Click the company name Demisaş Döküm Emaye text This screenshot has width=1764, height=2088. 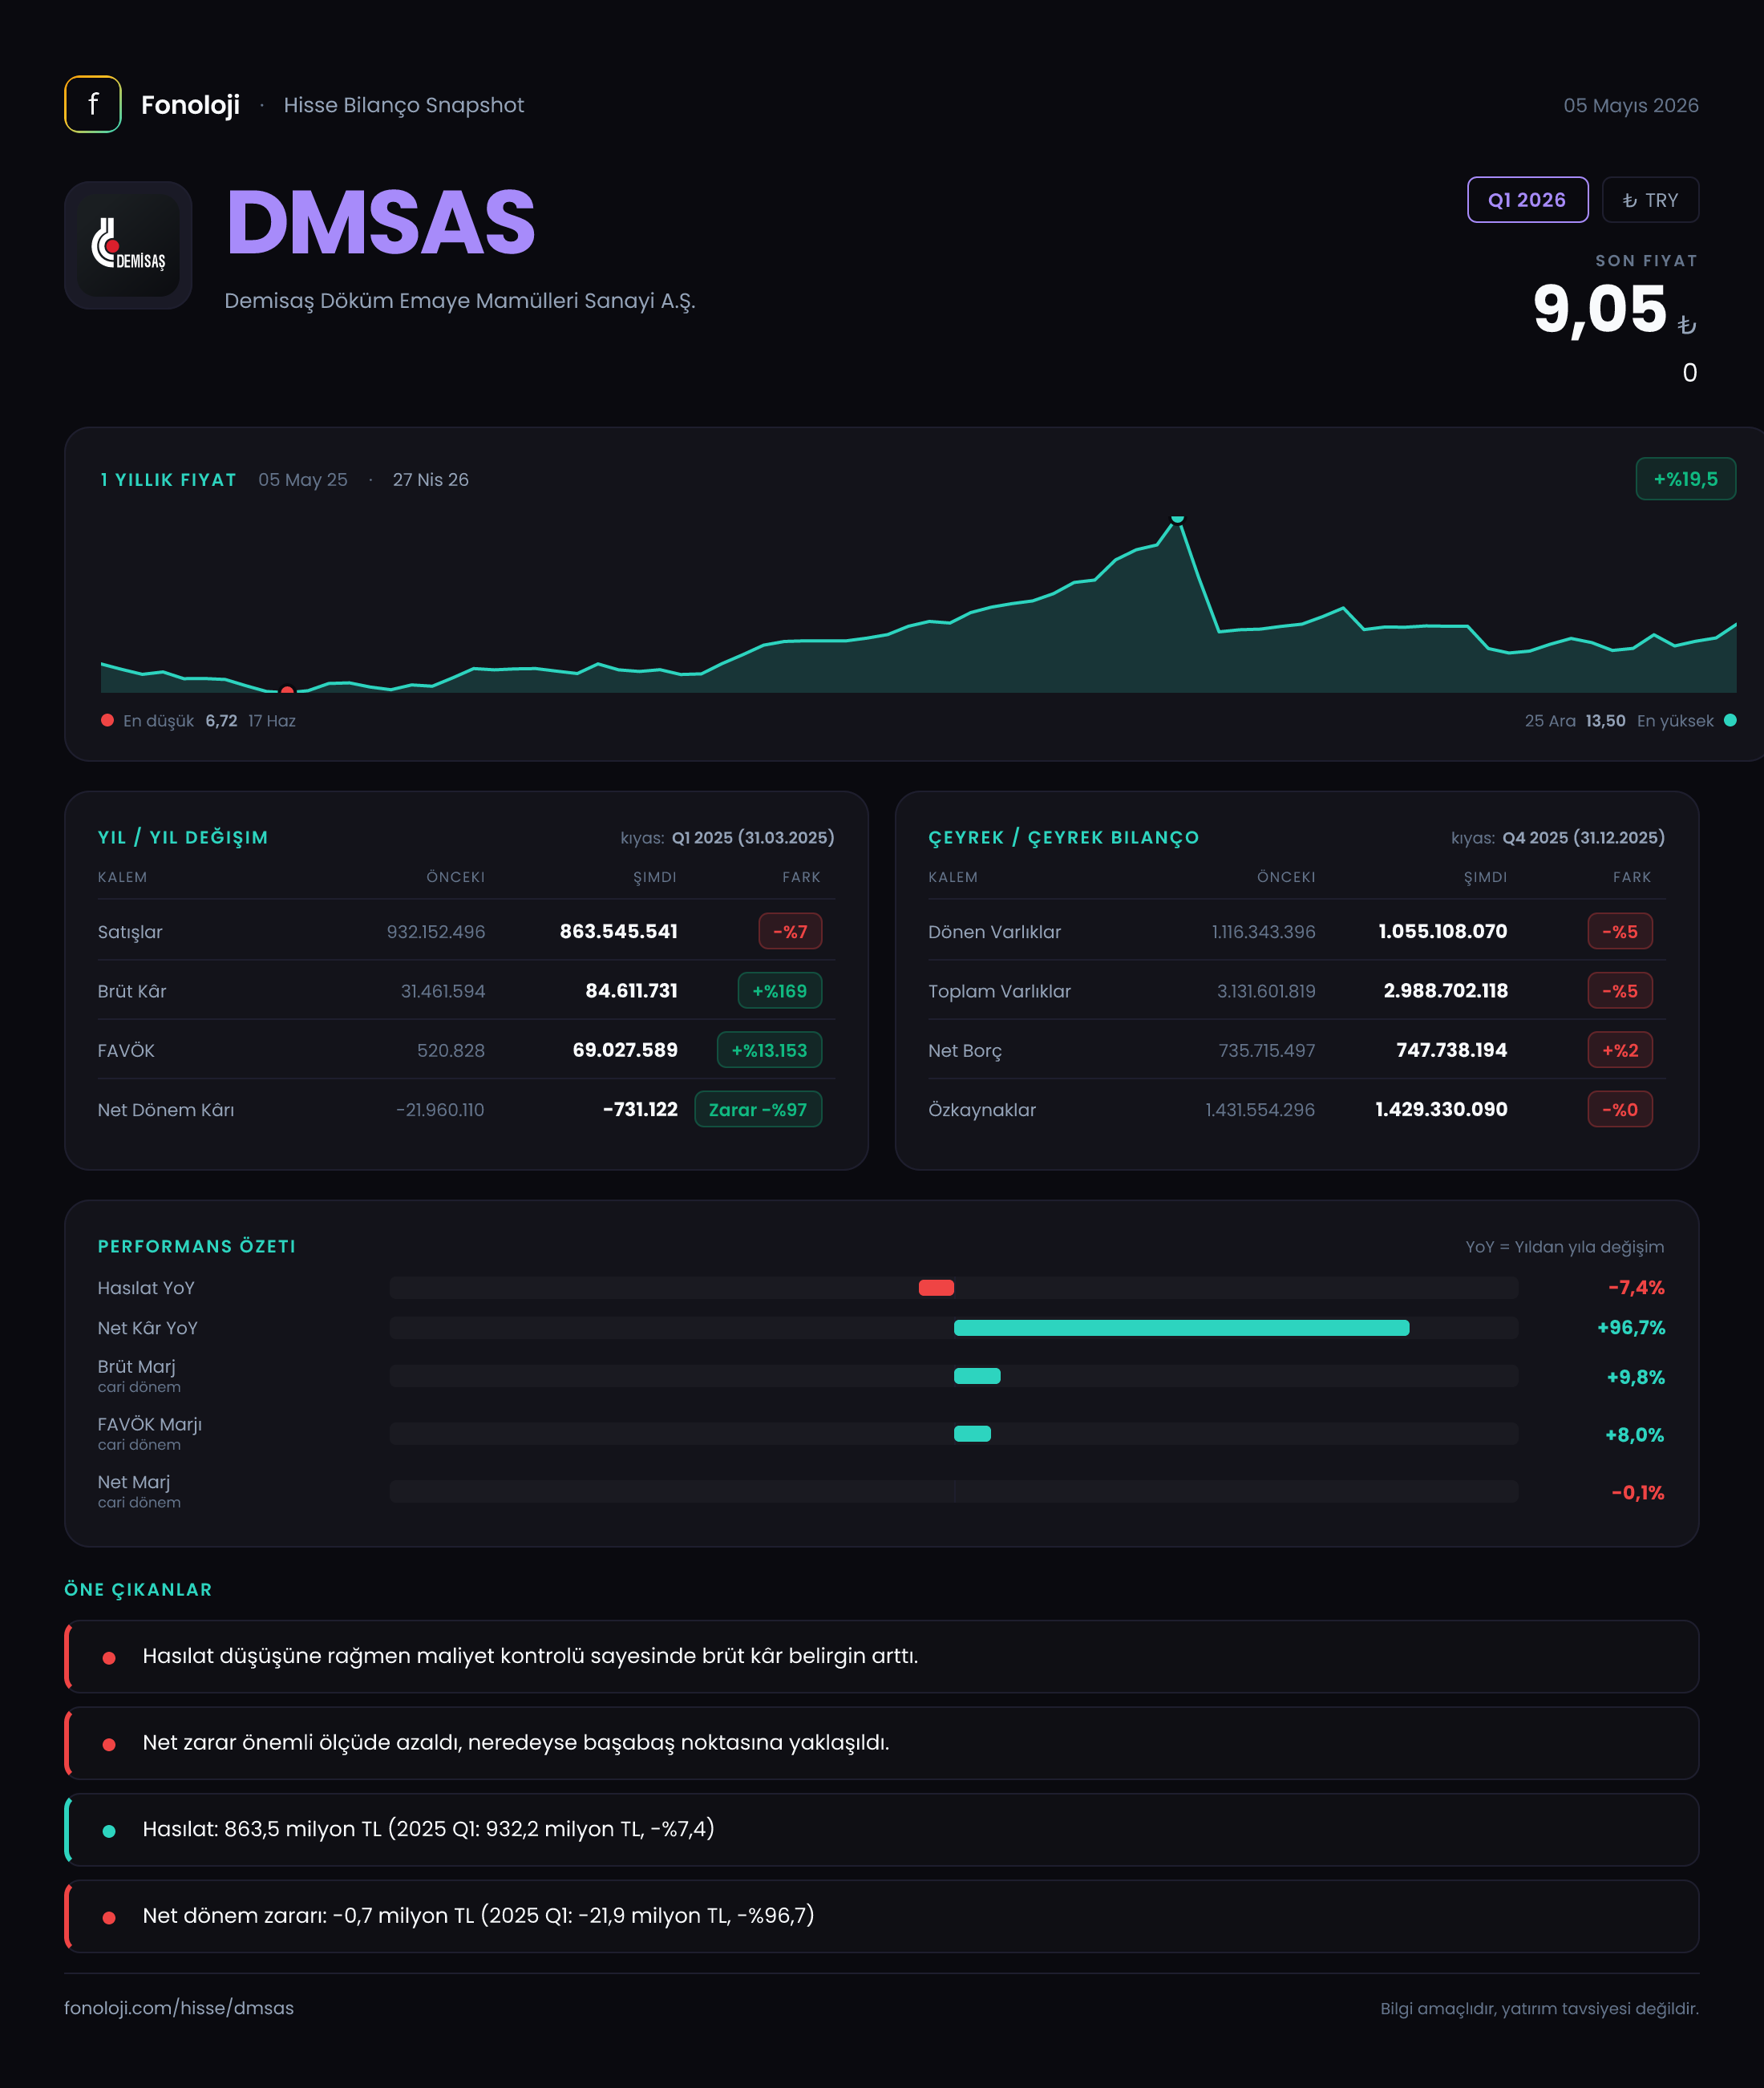tap(459, 301)
